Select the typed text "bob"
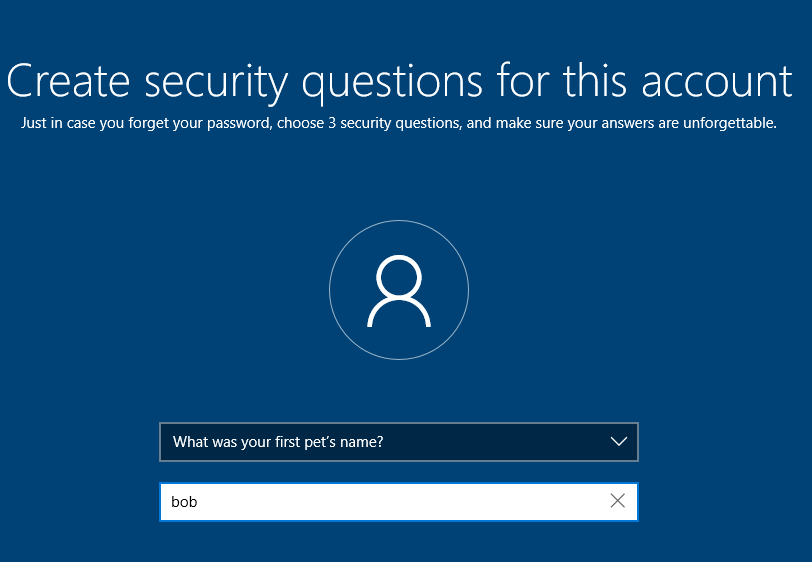Screen dimensions: 812x562 click(x=184, y=501)
